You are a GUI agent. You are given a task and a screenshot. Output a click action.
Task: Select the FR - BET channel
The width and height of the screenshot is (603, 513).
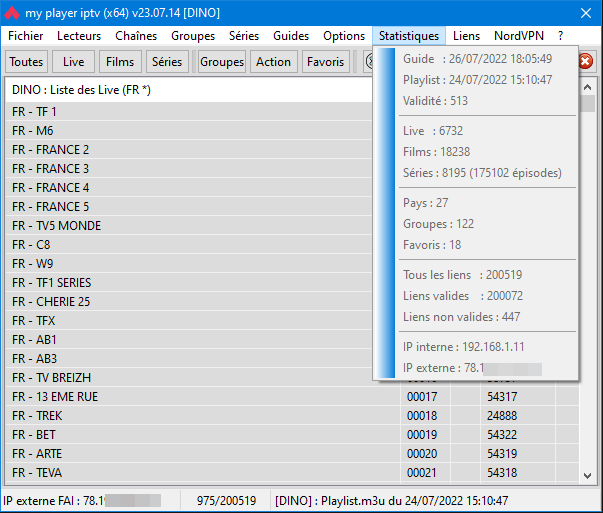[x=203, y=435]
